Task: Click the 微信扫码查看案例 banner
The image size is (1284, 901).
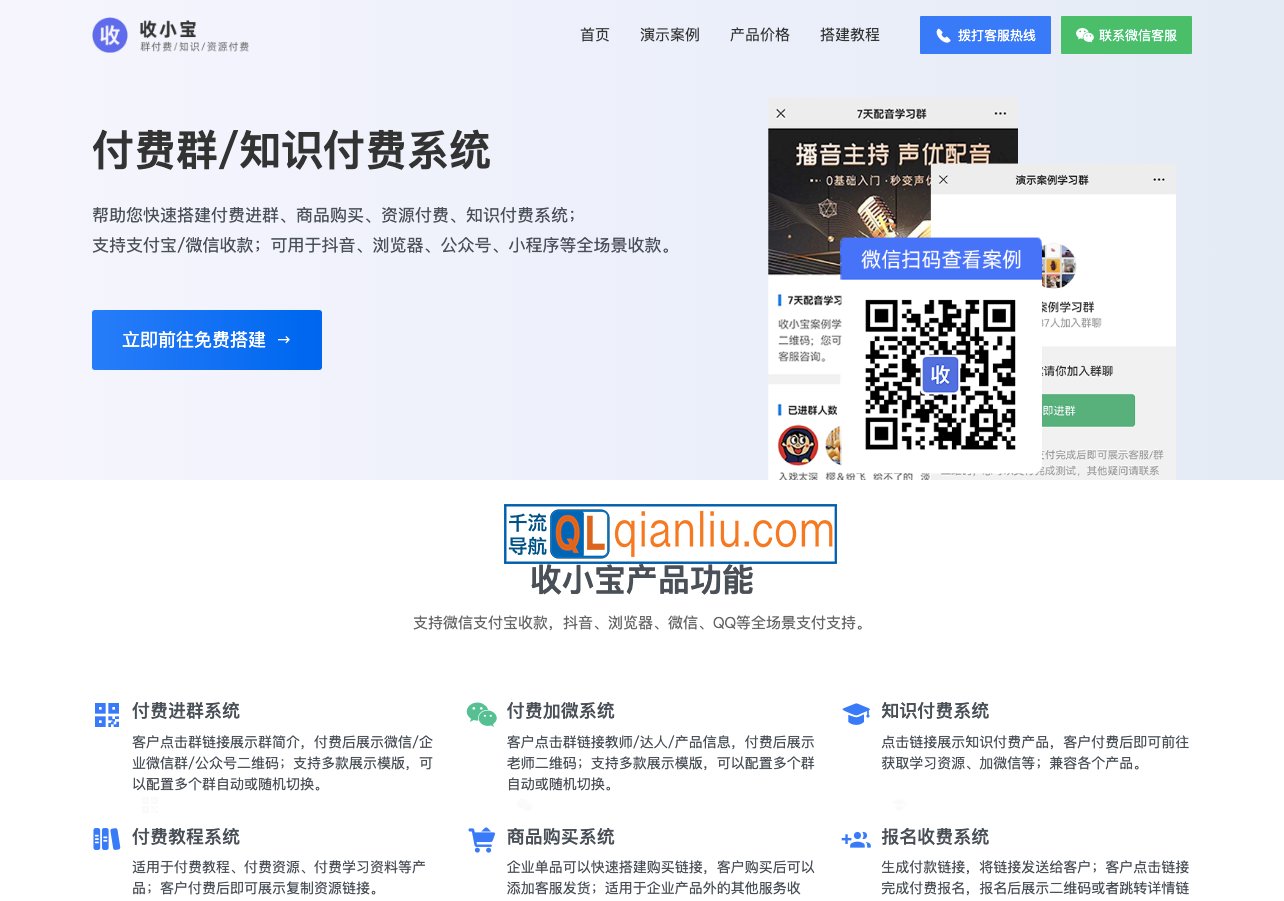Action: pyautogui.click(x=941, y=258)
